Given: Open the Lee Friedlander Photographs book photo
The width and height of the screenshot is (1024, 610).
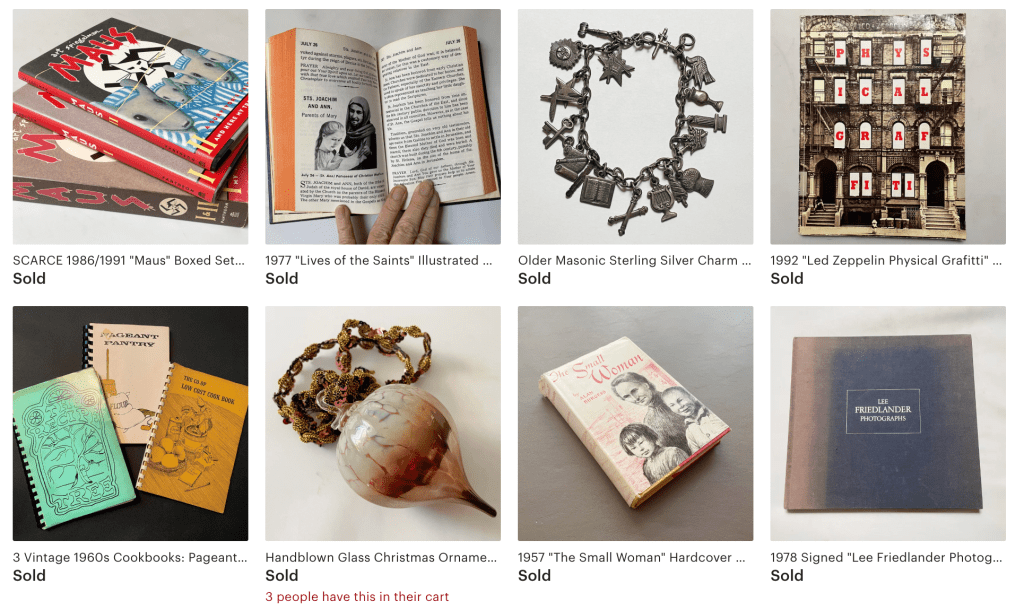Looking at the screenshot, I should point(888,423).
